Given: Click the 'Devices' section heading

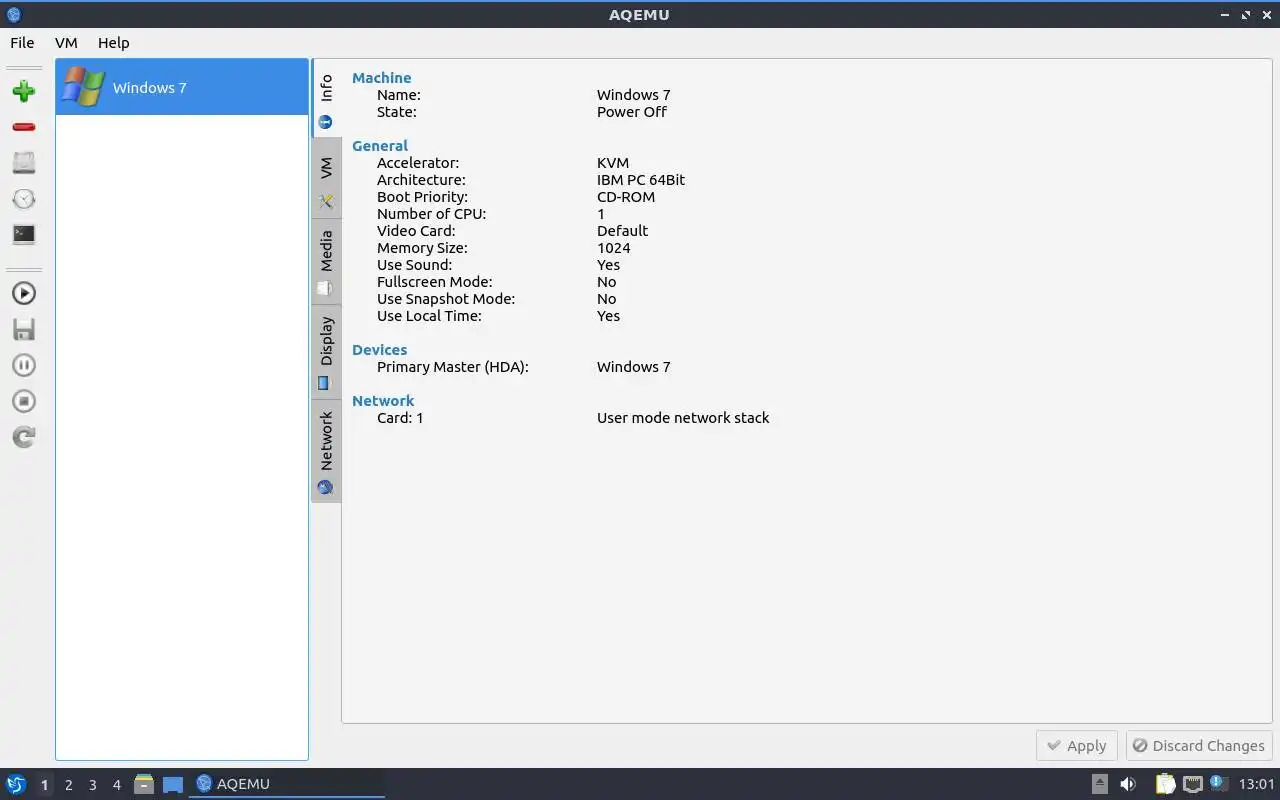Looking at the screenshot, I should [379, 350].
